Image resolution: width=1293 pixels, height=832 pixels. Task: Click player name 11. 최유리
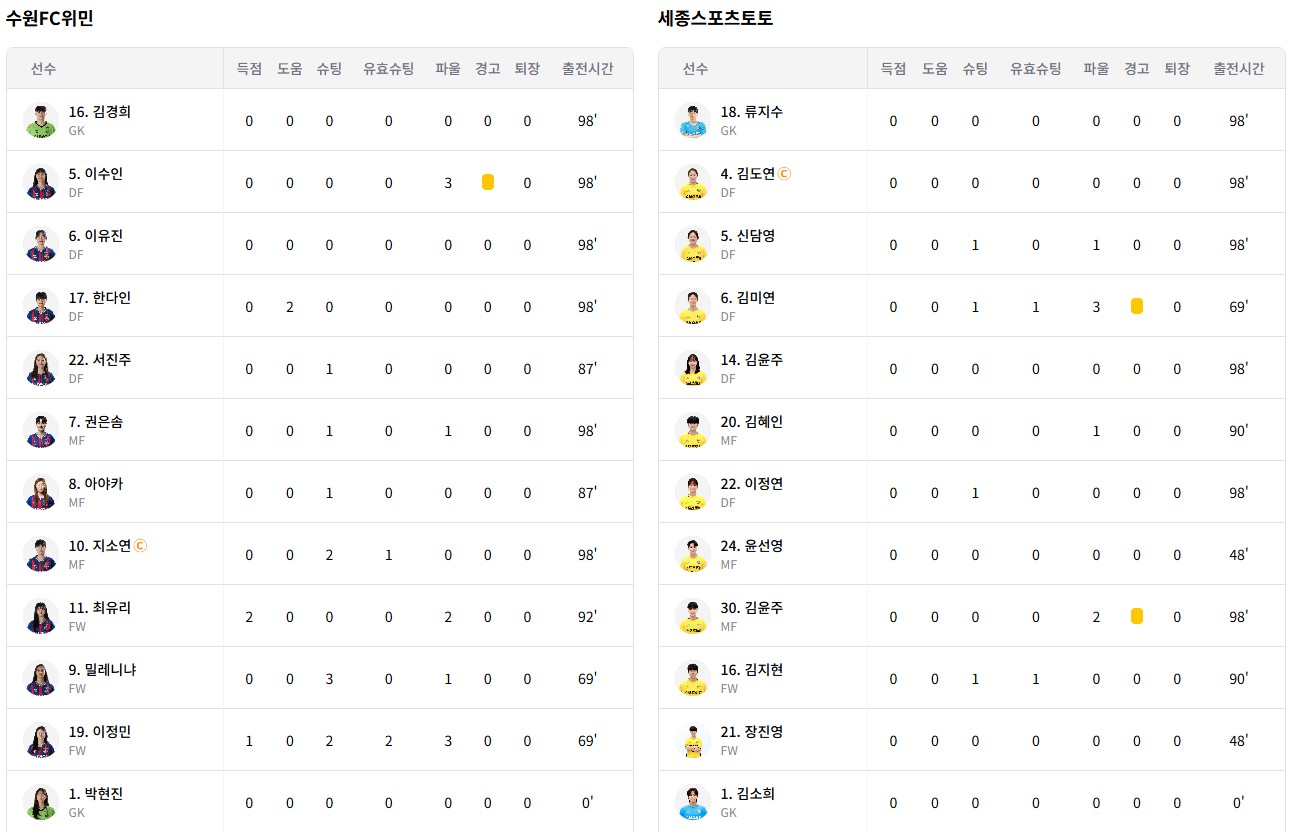[x=100, y=608]
